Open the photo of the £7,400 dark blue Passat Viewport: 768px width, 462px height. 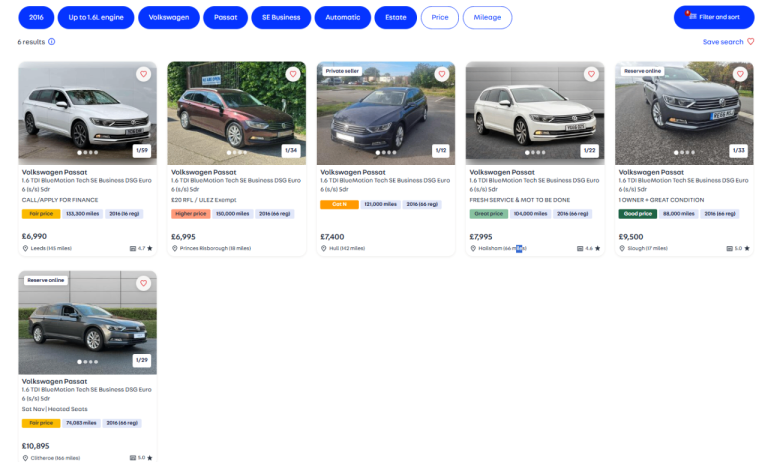(x=385, y=112)
